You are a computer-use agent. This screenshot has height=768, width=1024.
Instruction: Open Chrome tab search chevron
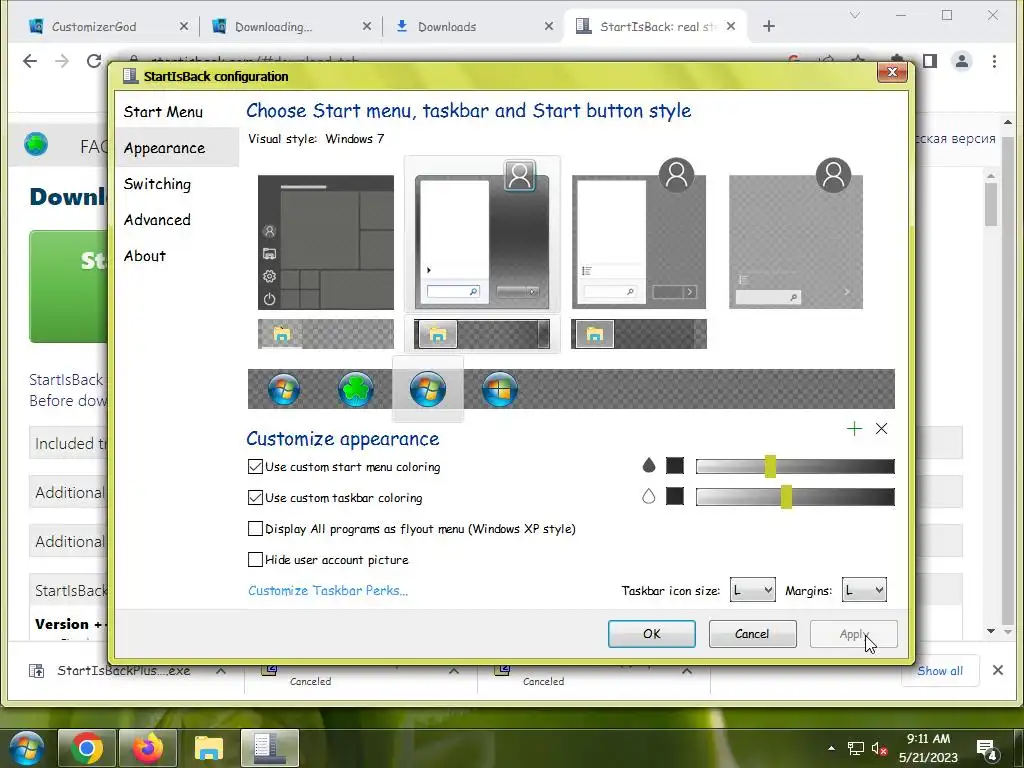pos(854,15)
